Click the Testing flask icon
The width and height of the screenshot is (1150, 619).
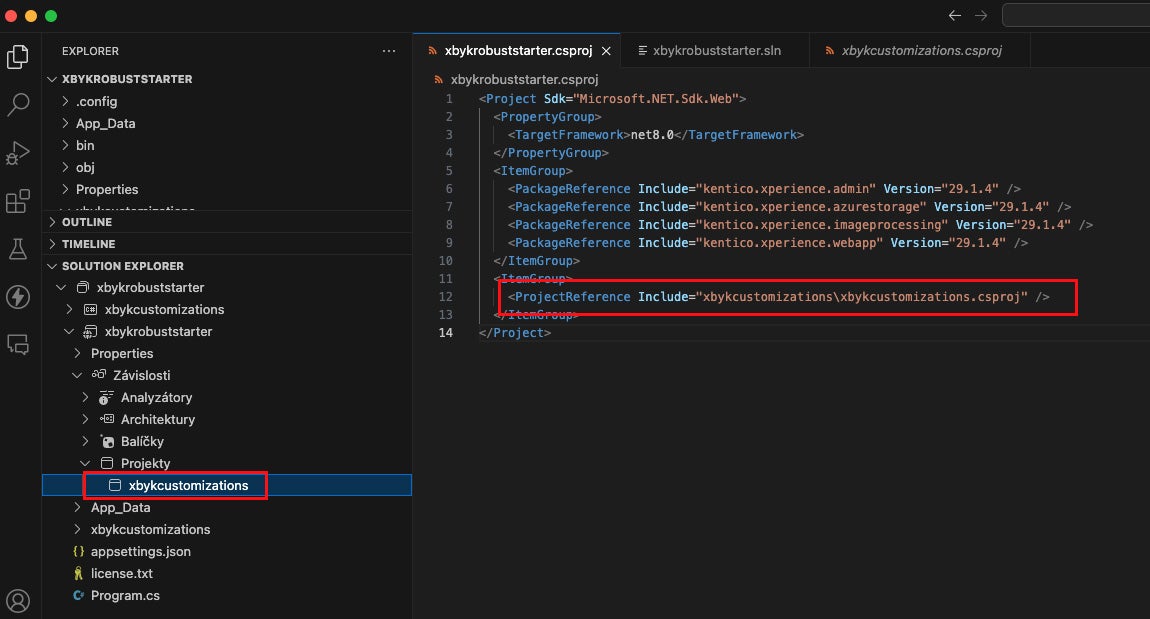coord(18,249)
